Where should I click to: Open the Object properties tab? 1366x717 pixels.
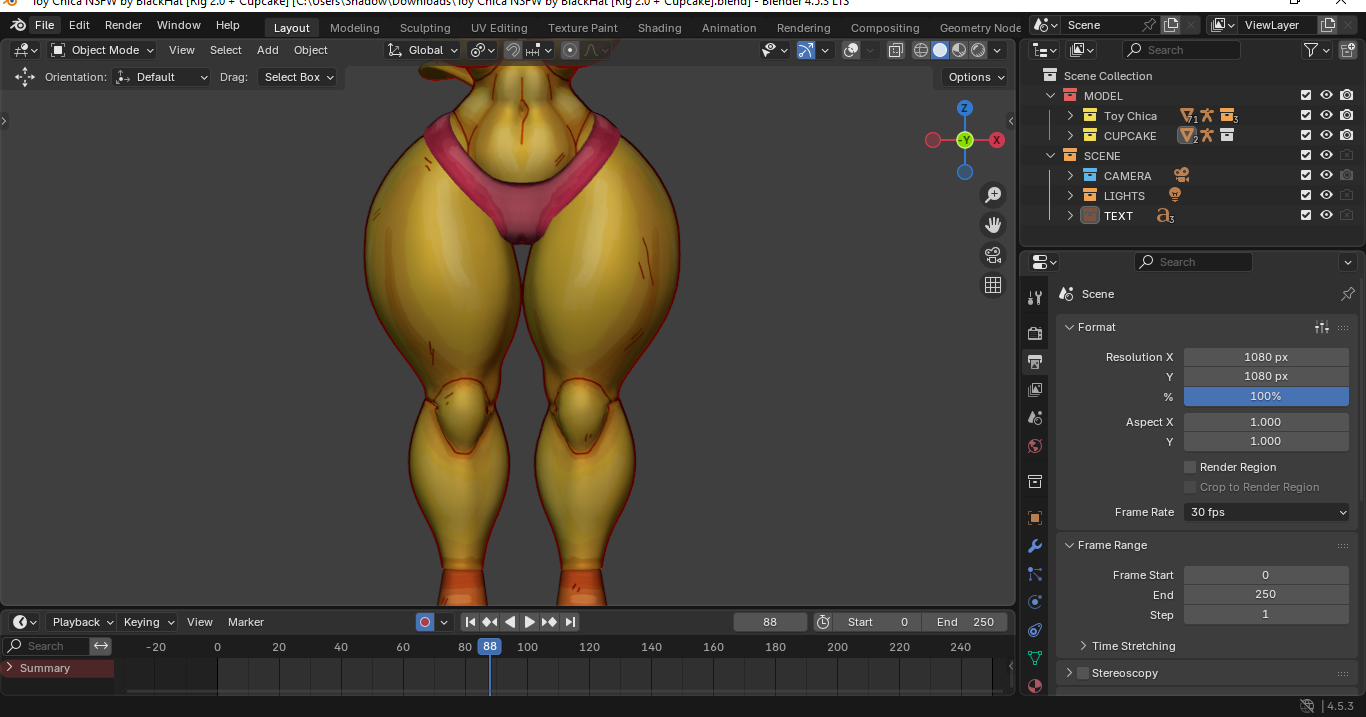pos(1035,518)
